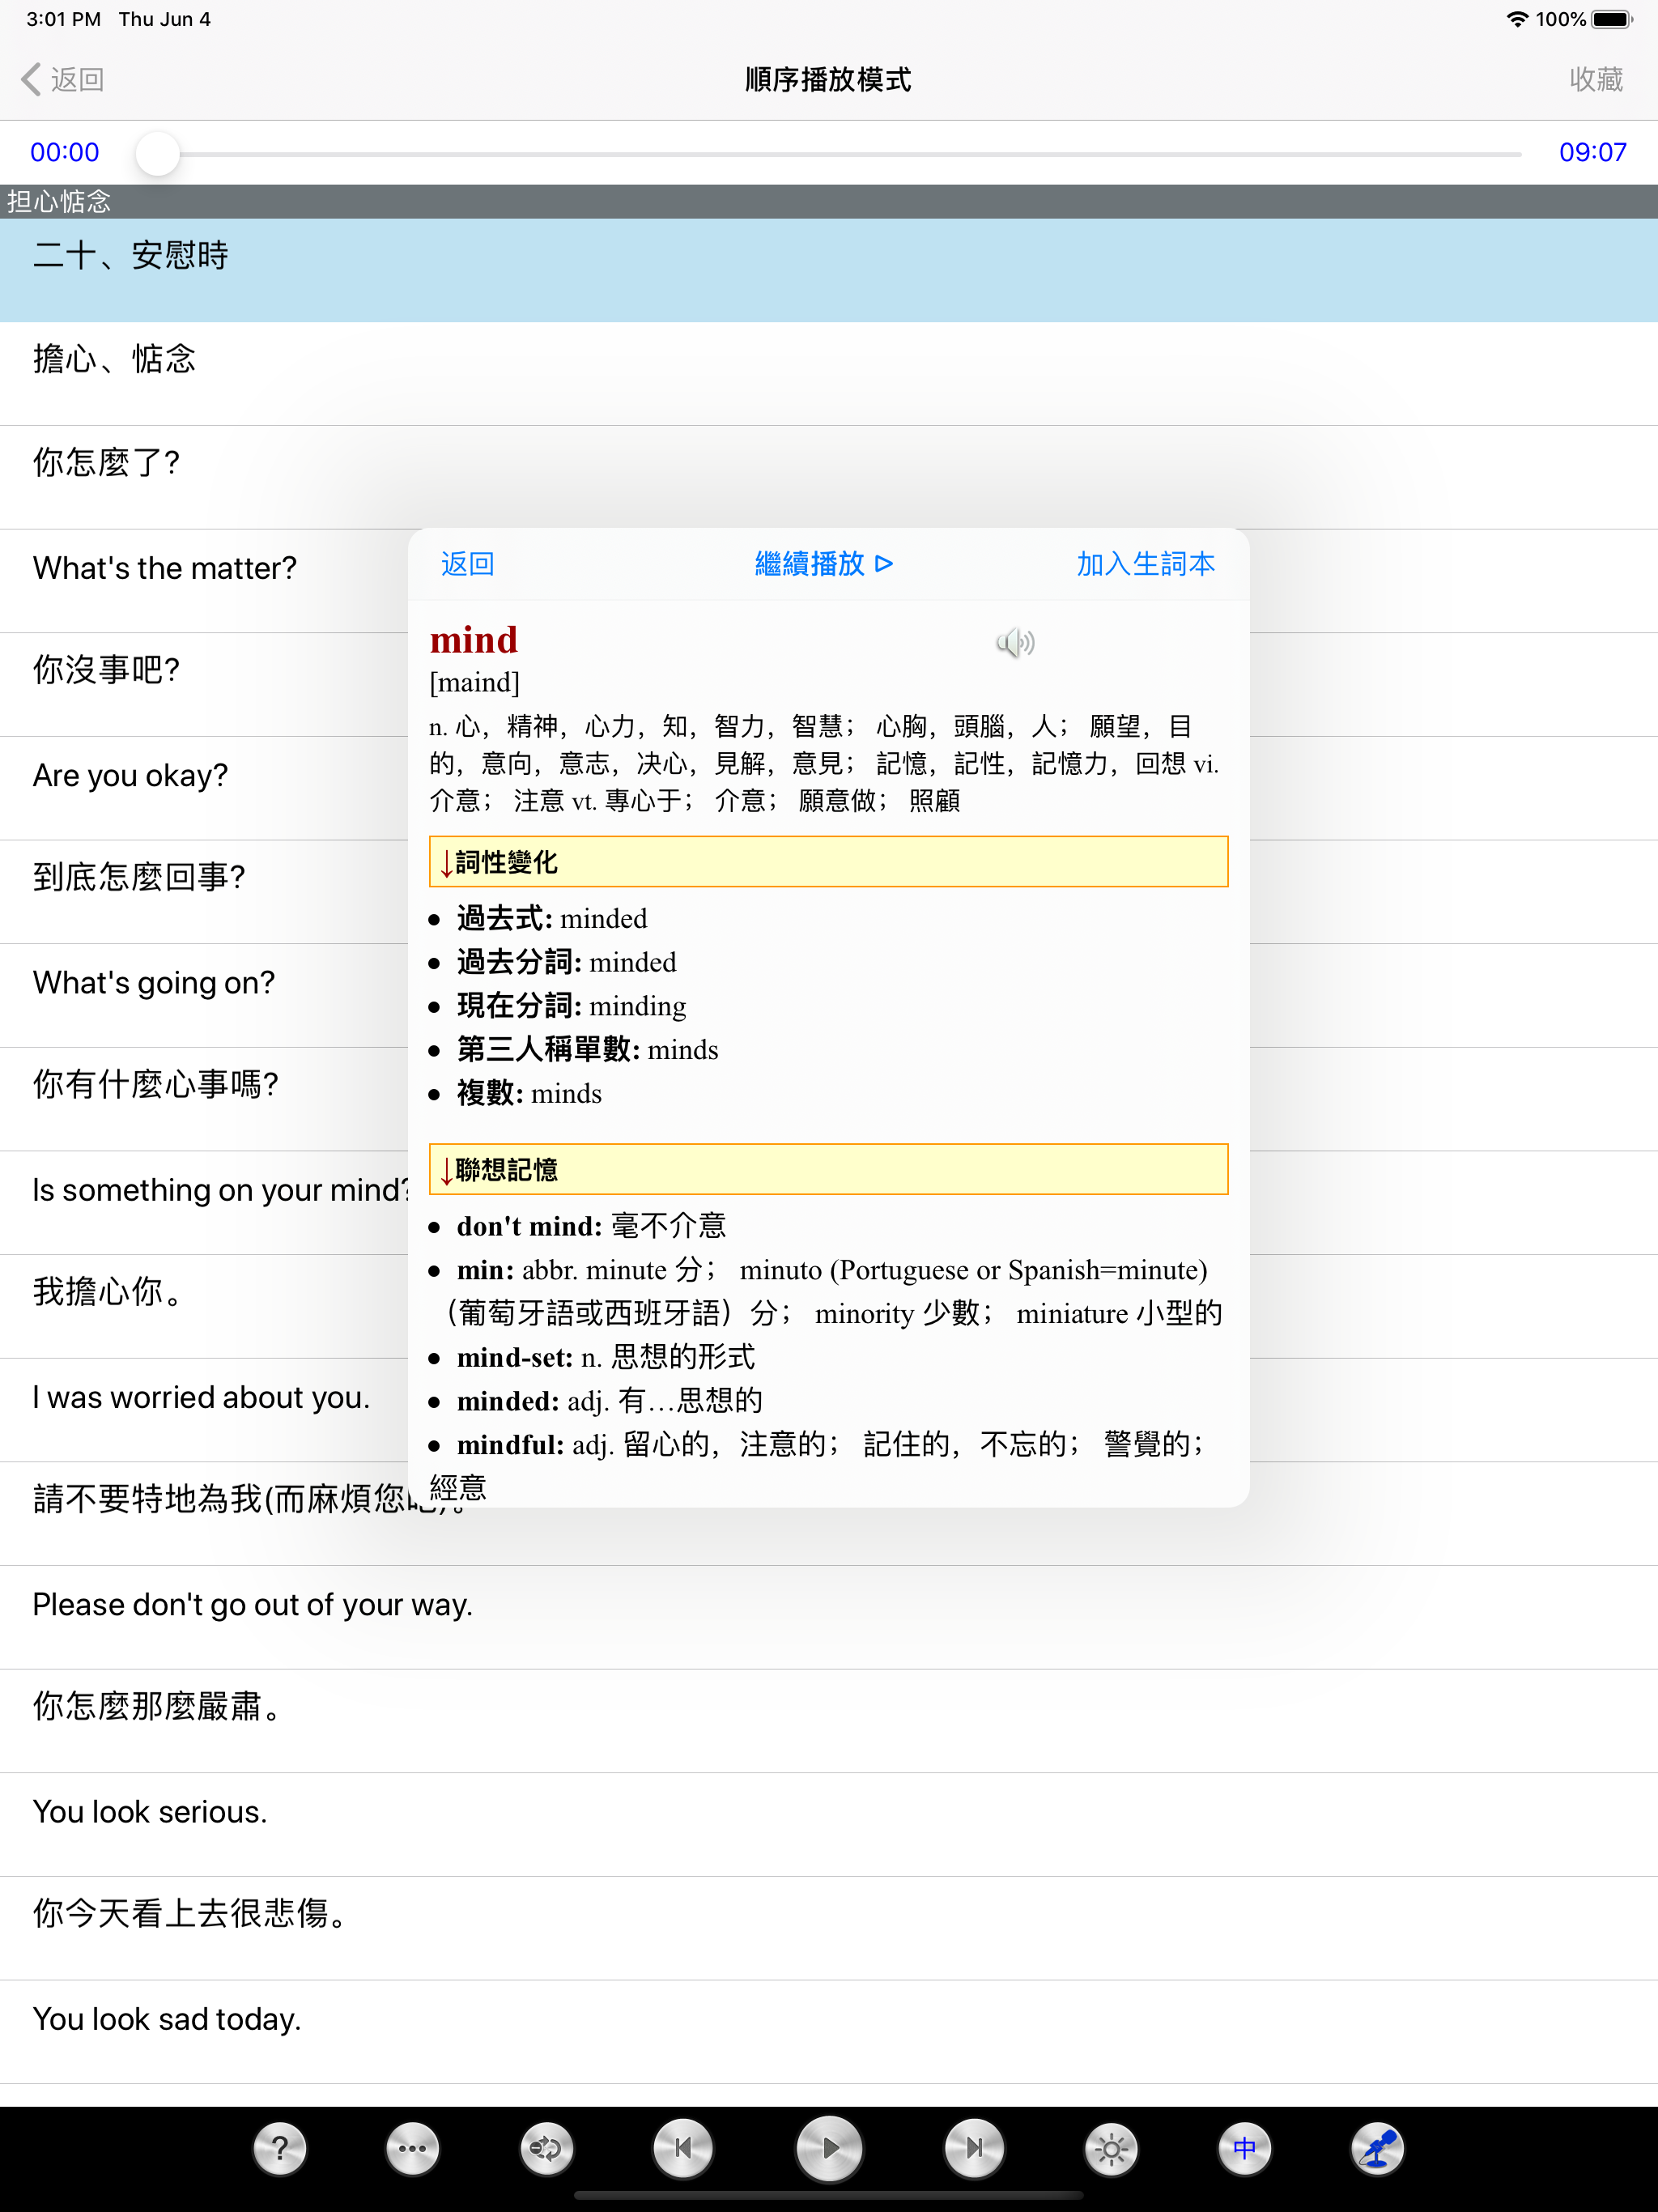Tap the elapsed time 00:00 label
Screen dimensions: 1658x2212
tap(65, 153)
